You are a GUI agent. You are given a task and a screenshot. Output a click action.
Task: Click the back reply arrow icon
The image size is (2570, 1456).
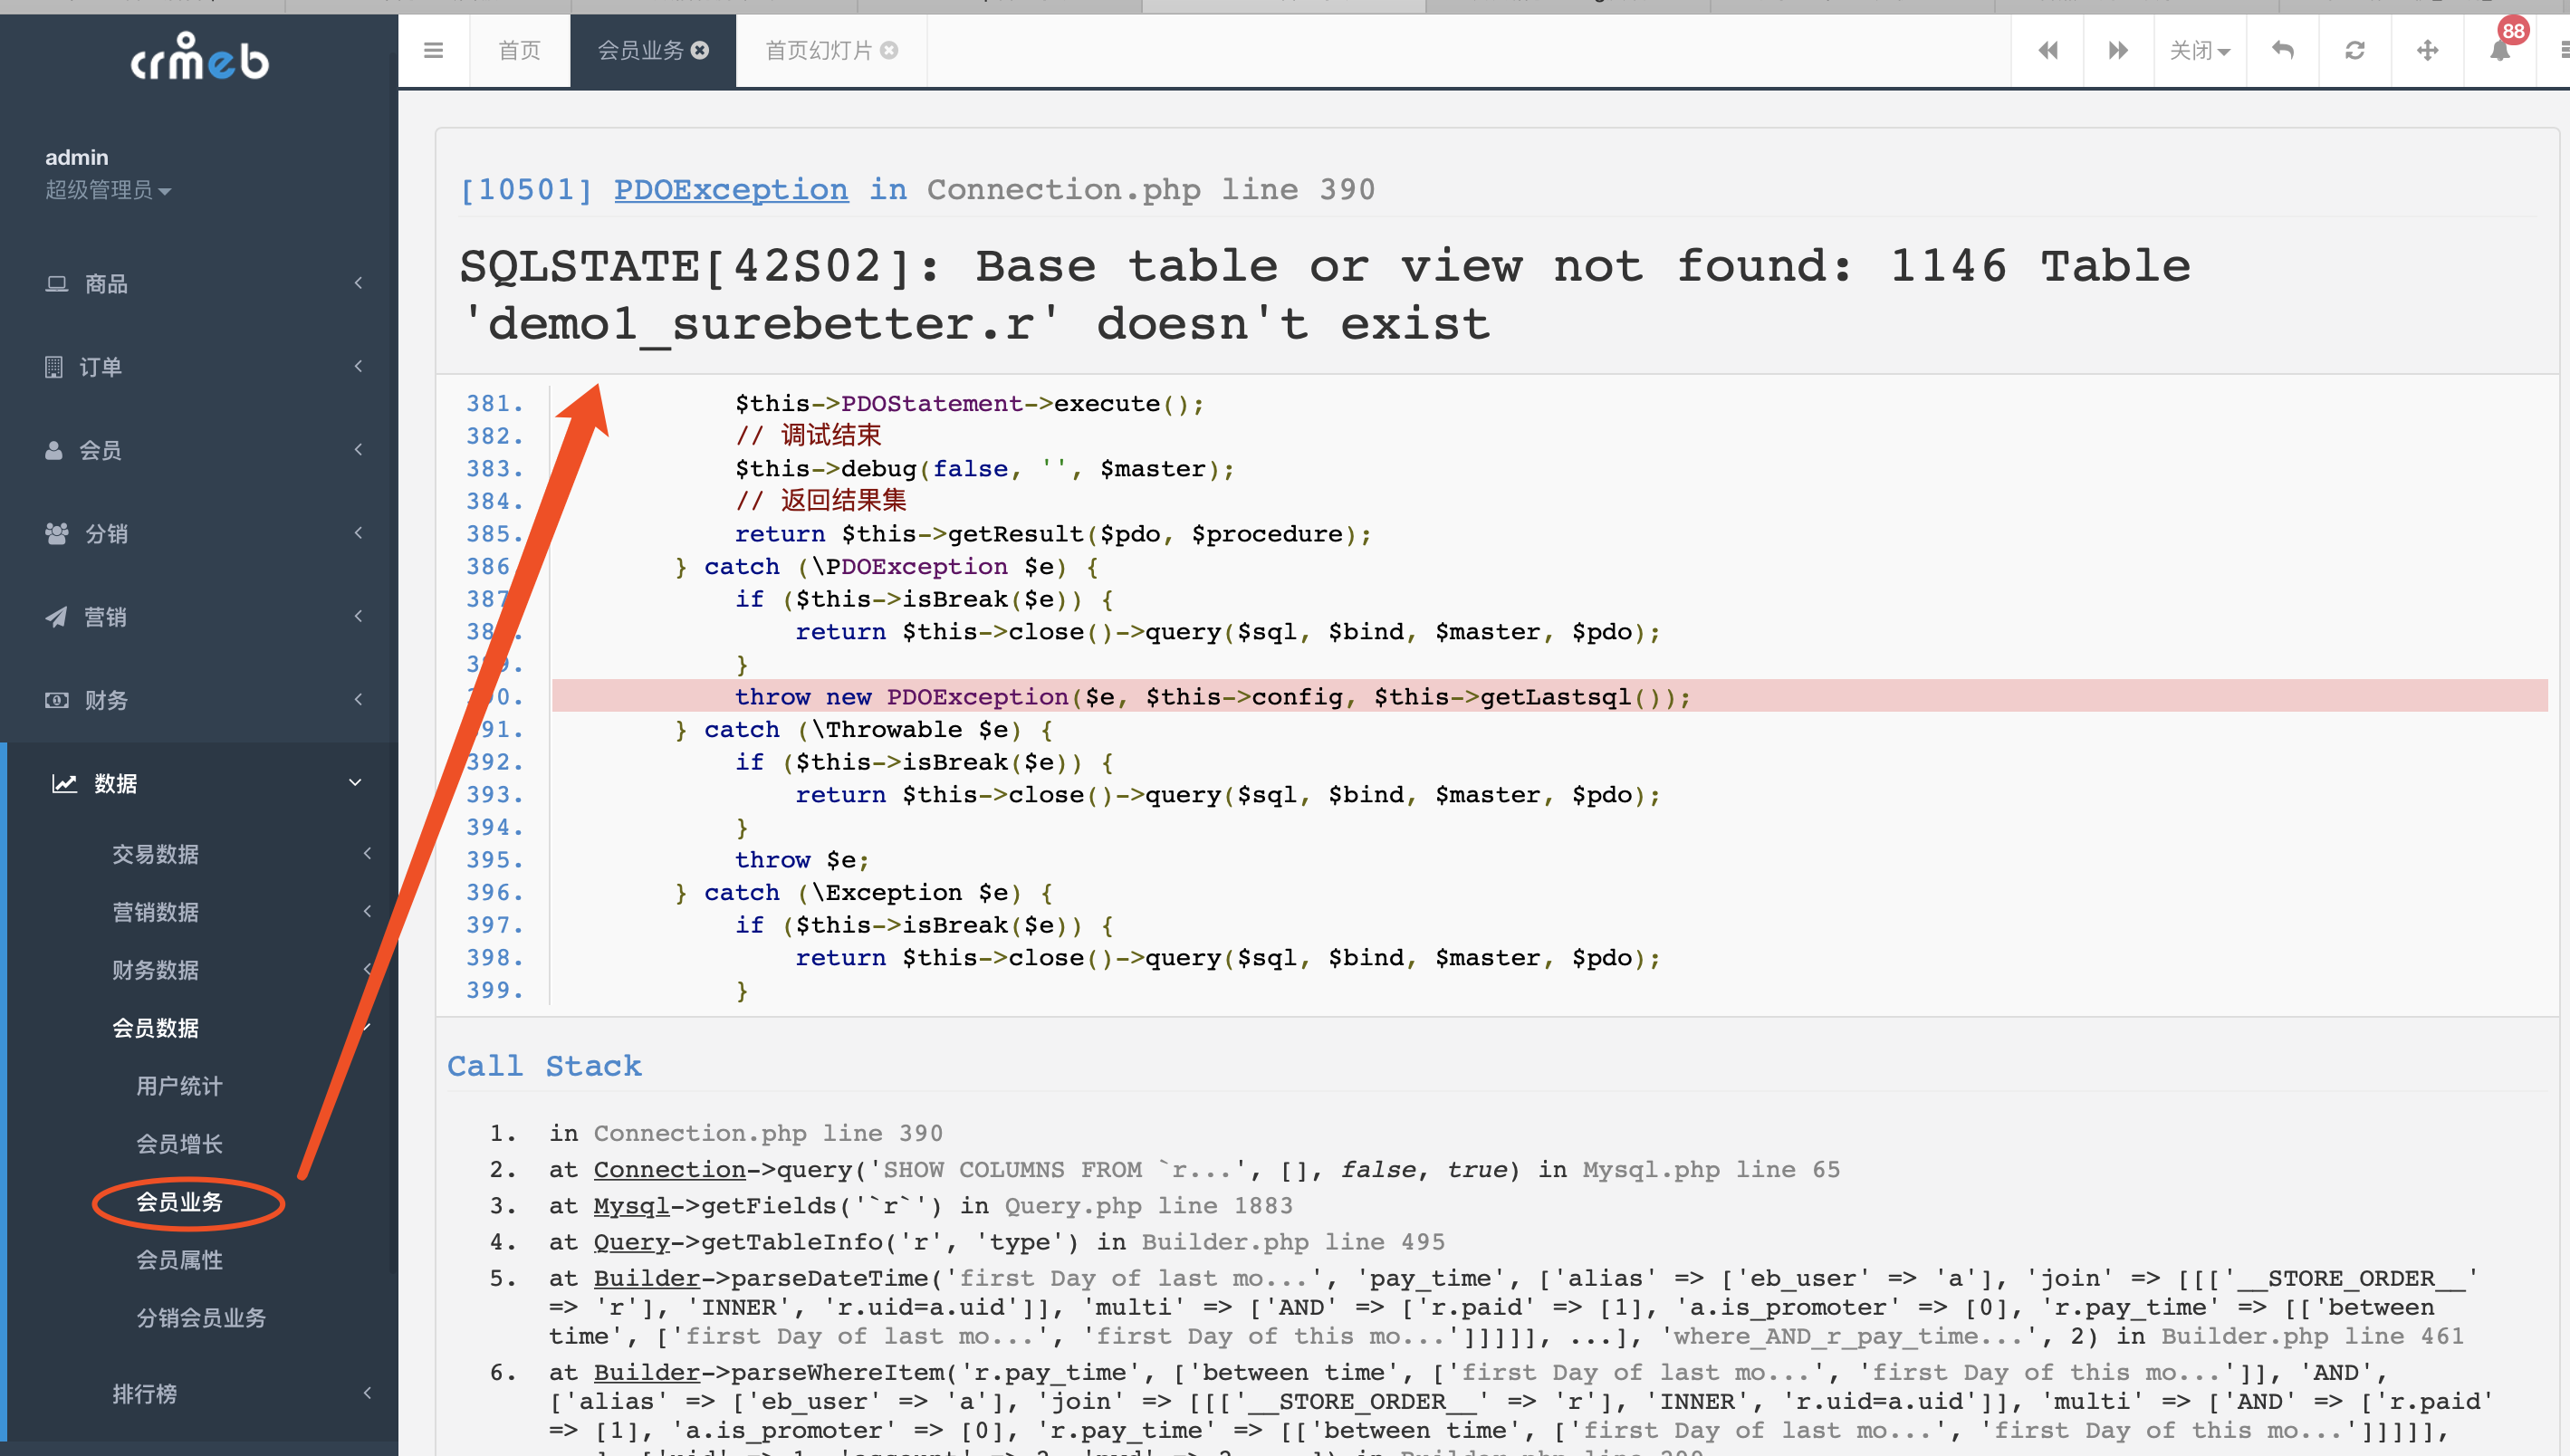click(2283, 50)
